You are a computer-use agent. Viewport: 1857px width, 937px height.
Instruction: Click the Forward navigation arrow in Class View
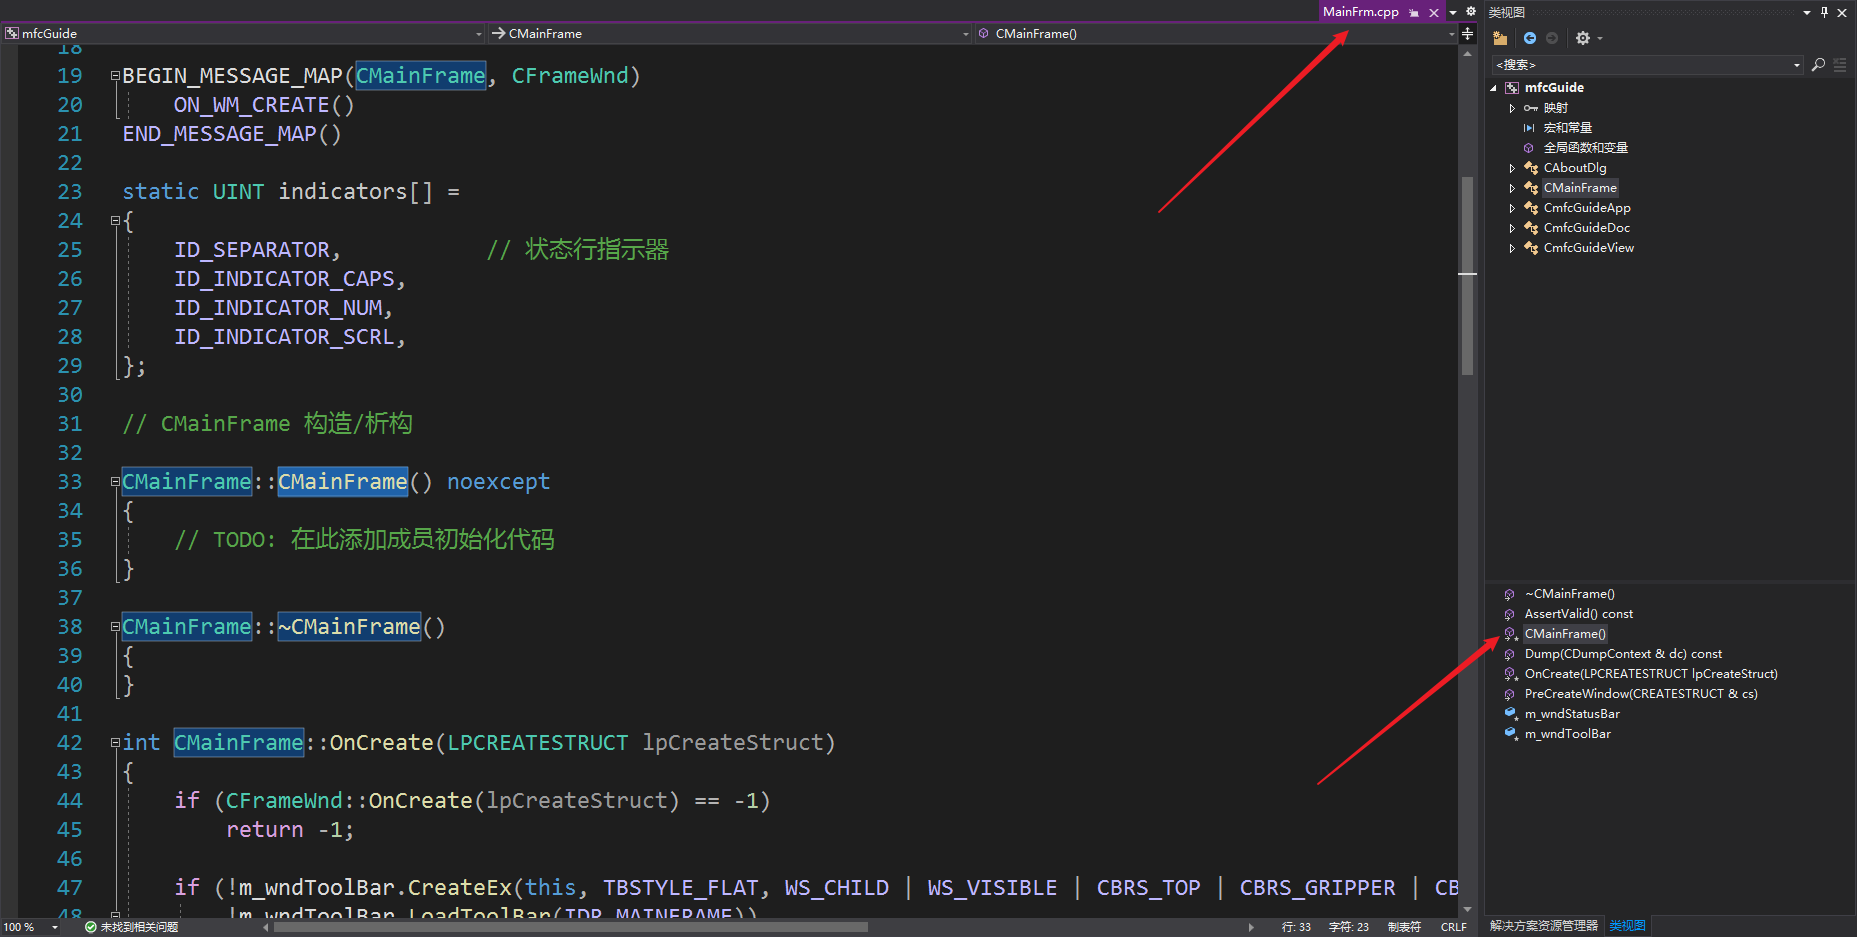1552,38
